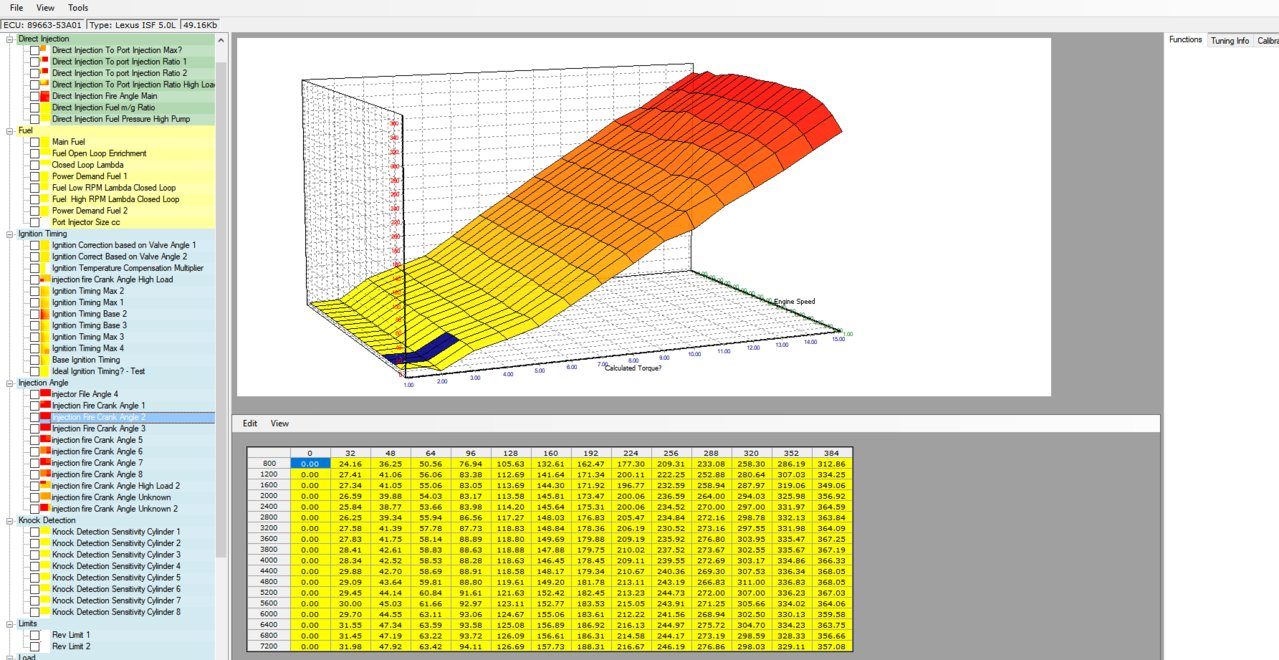Select injection fire Crank Angle Unknown item
This screenshot has height=660, width=1279.
pos(111,497)
